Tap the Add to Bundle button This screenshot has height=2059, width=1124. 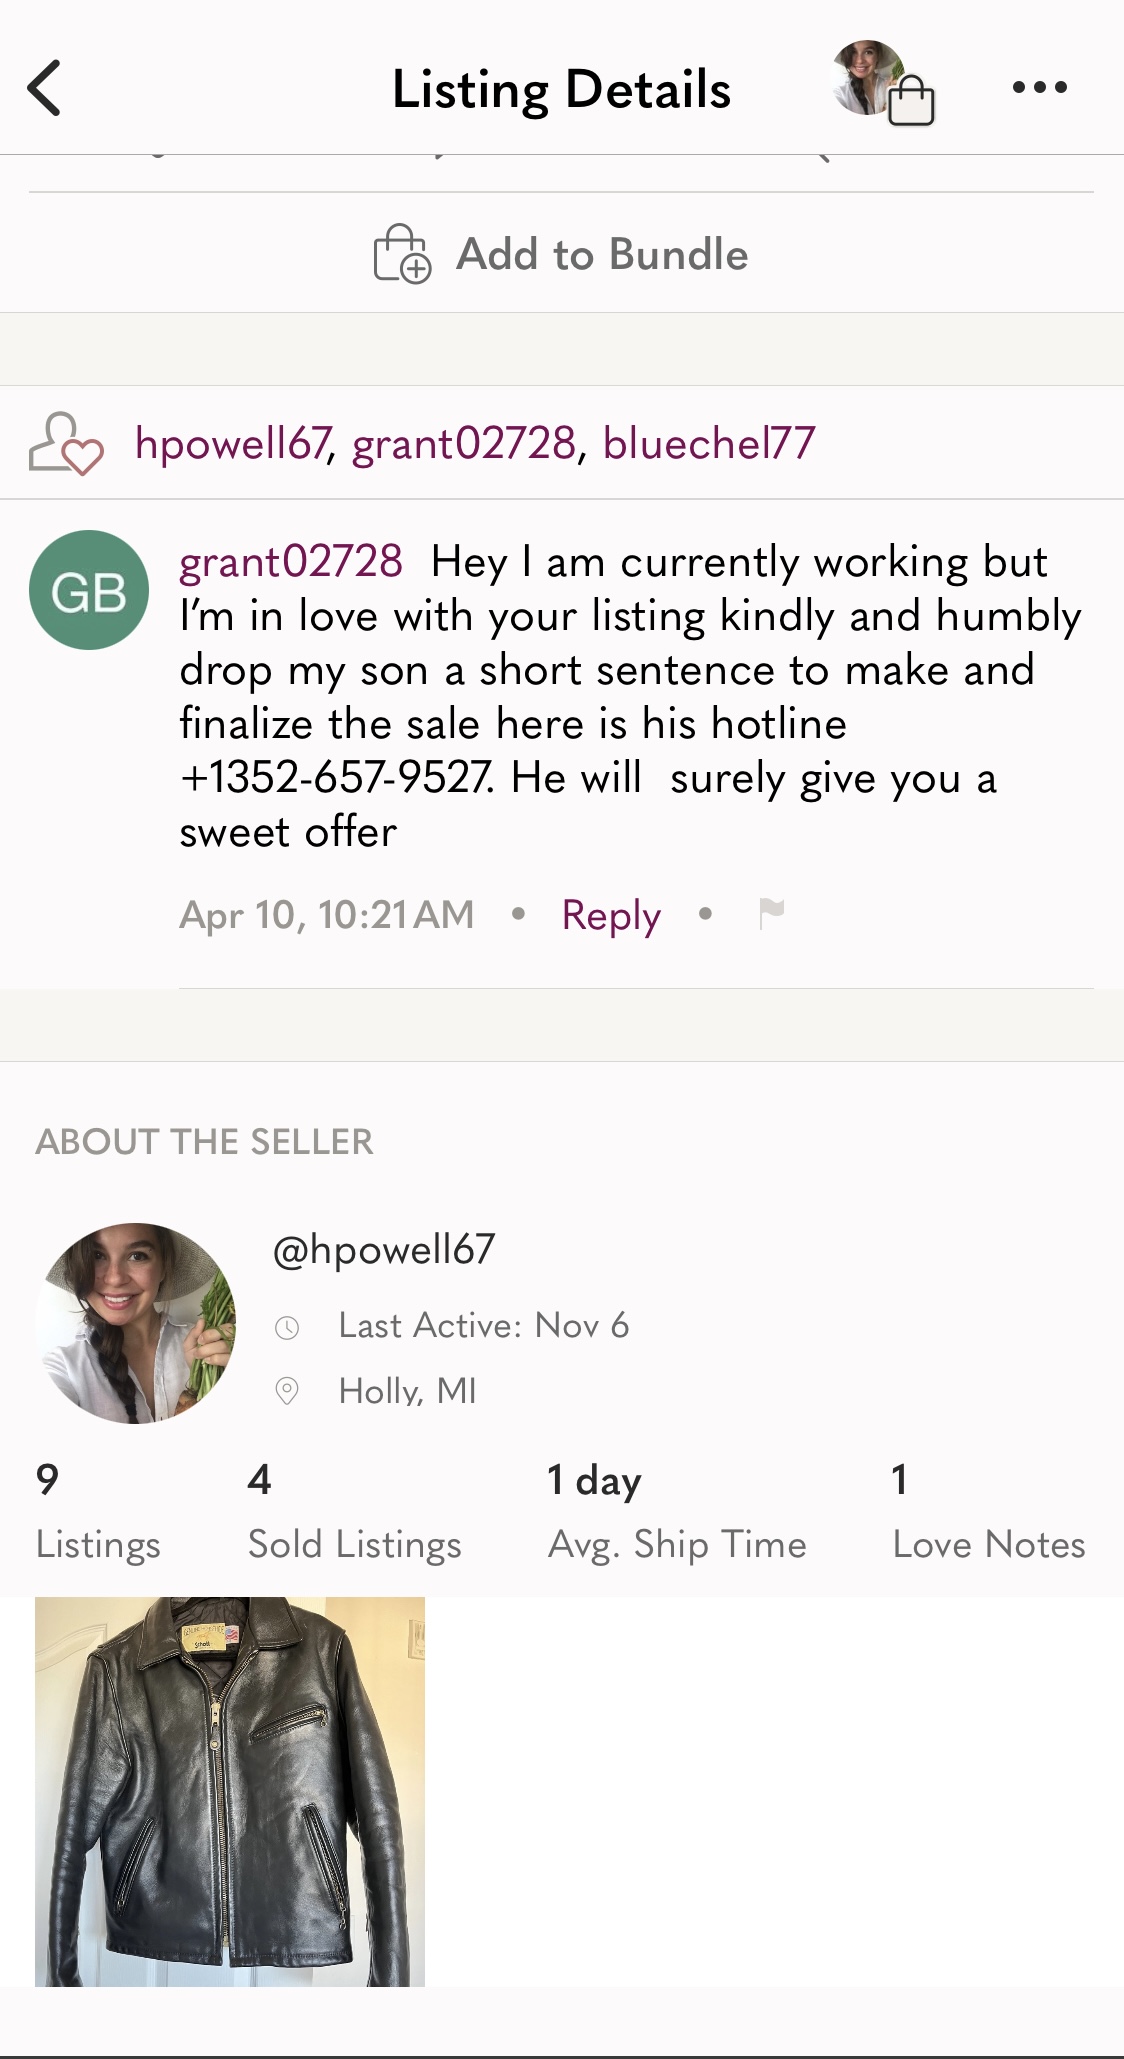(x=562, y=254)
